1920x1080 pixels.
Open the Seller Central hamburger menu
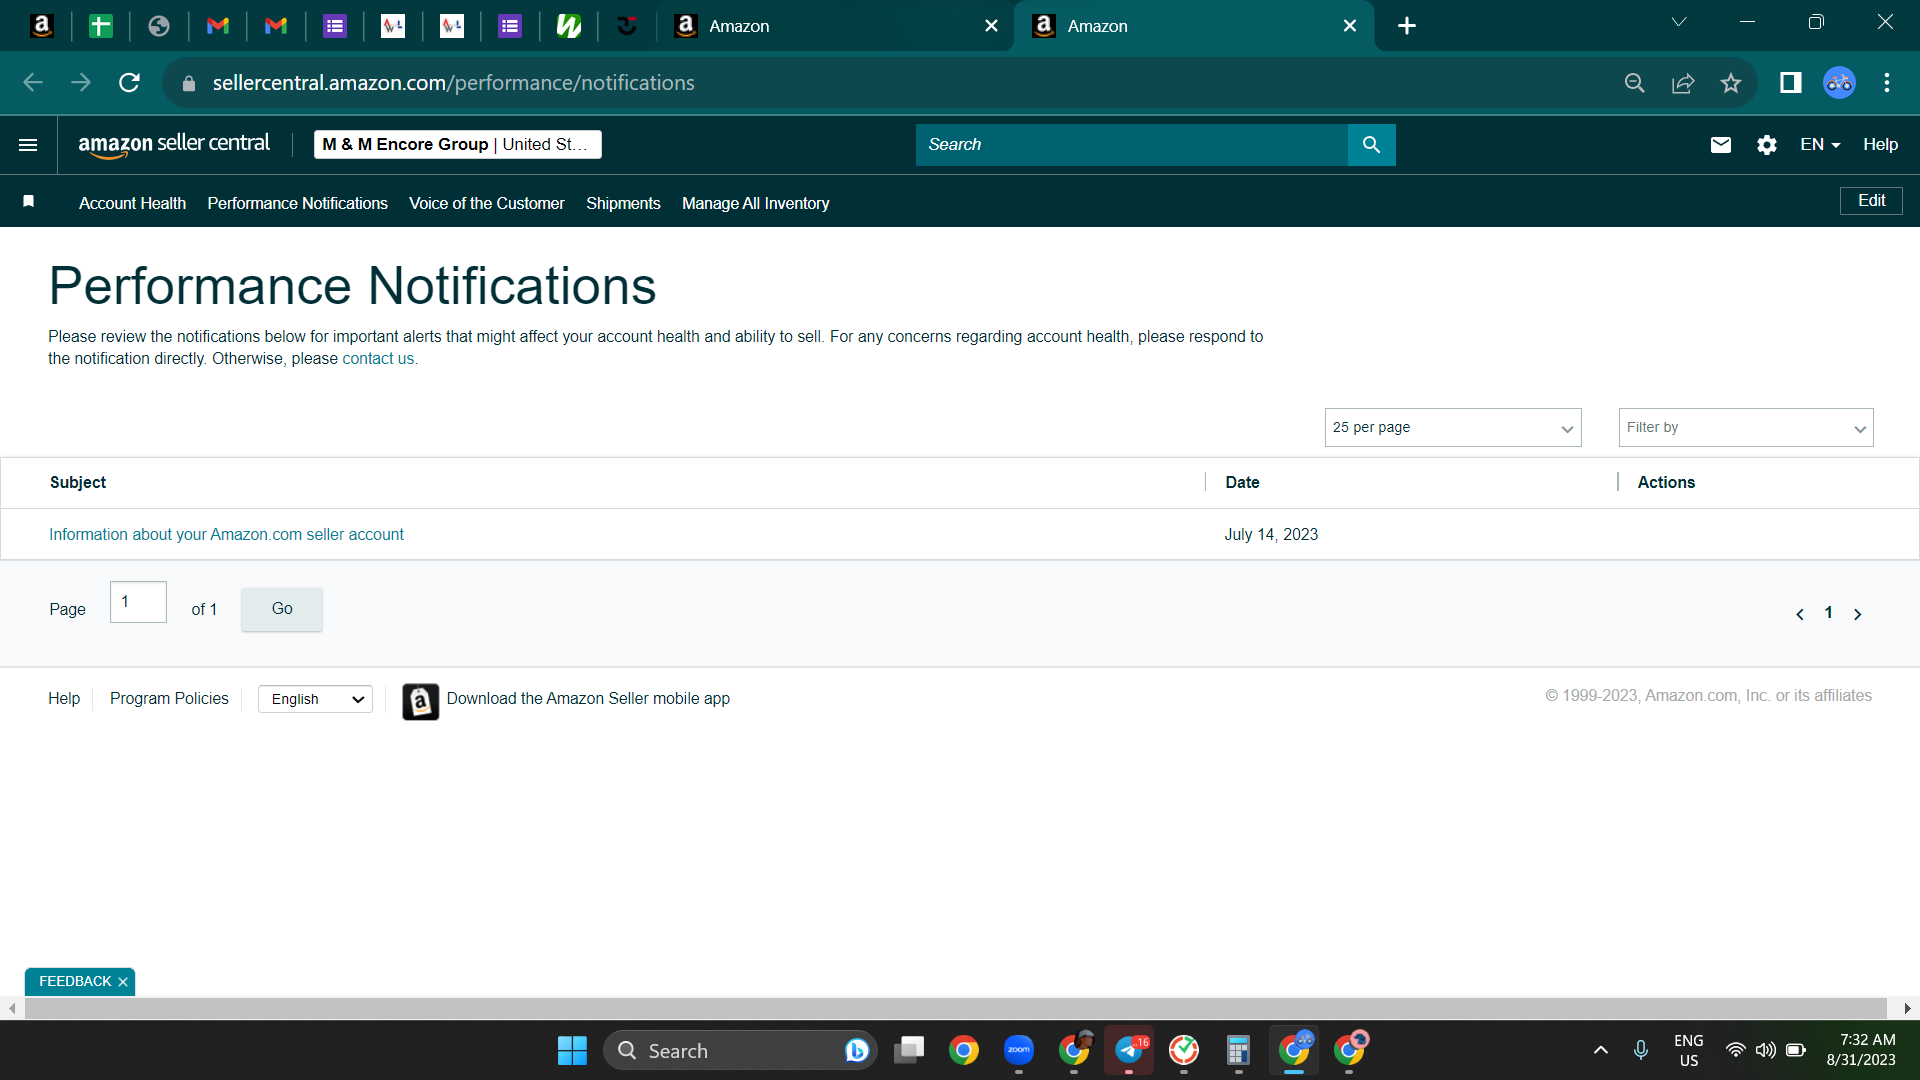(28, 145)
